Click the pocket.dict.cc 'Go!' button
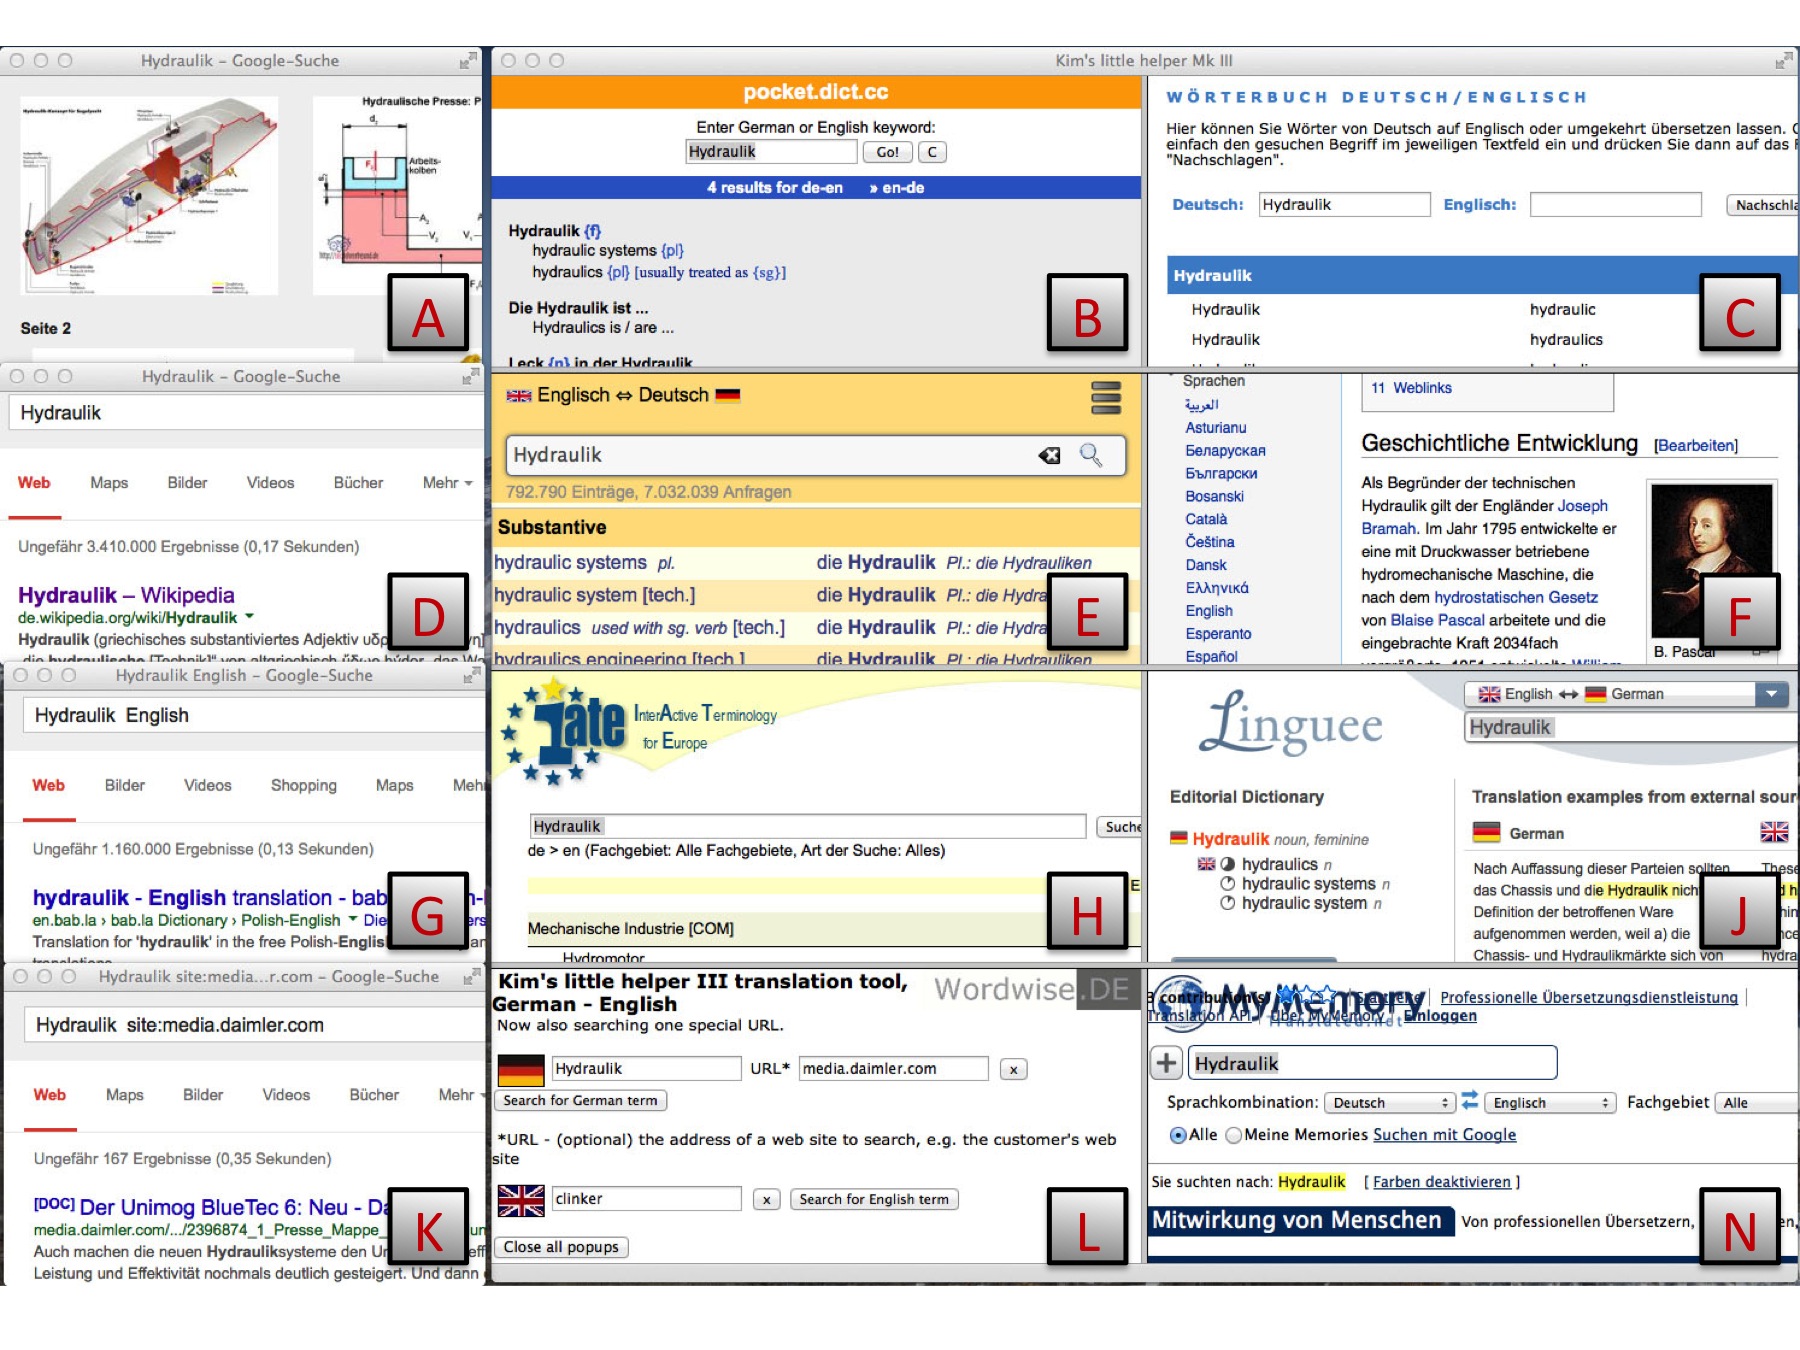 click(887, 152)
